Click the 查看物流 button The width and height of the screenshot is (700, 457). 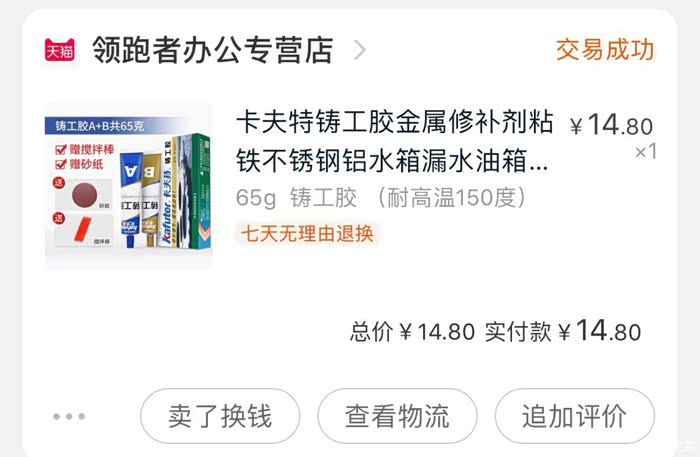tap(397, 416)
